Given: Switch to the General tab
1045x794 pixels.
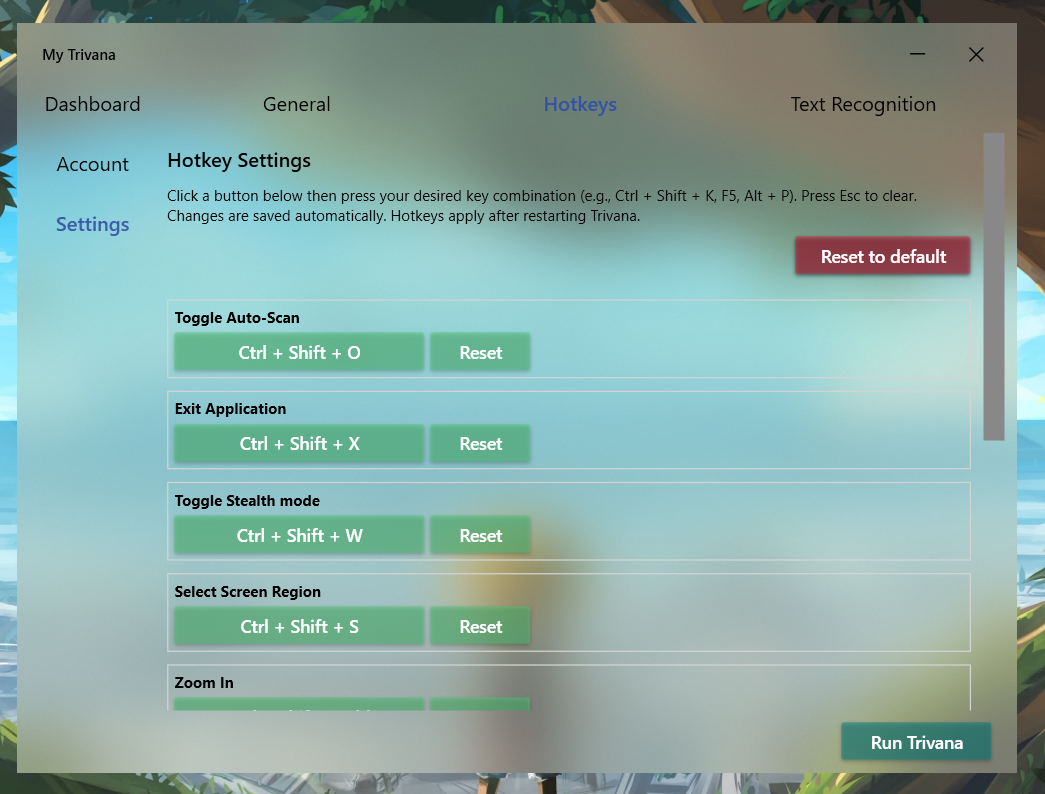Looking at the screenshot, I should pyautogui.click(x=297, y=104).
